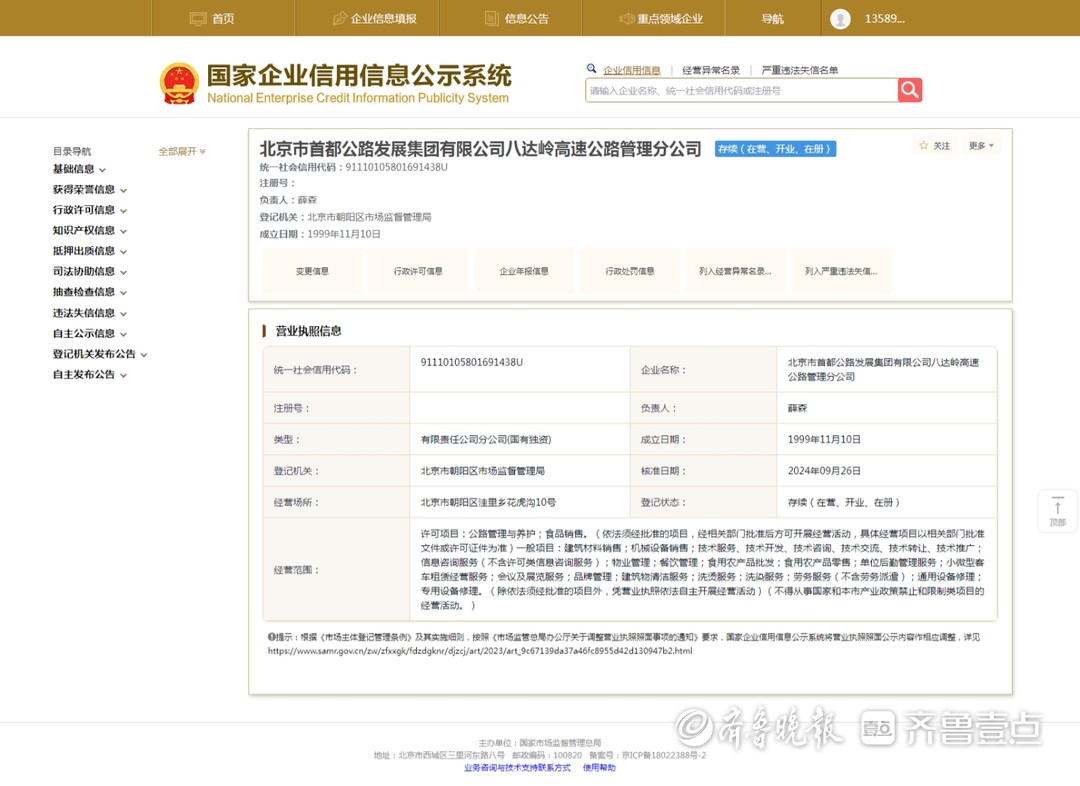Click the star icon next to 关注
The image size is (1080, 786).
[x=924, y=145]
